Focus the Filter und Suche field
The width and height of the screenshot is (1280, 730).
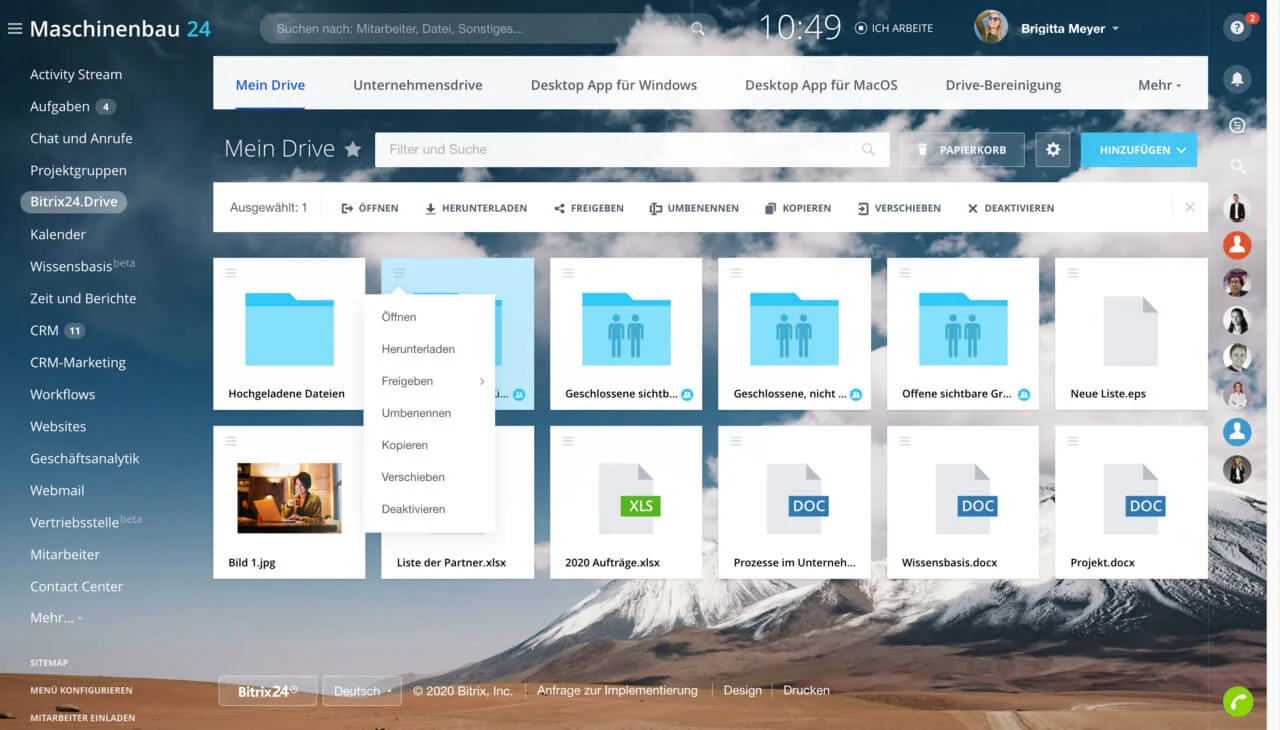point(632,150)
